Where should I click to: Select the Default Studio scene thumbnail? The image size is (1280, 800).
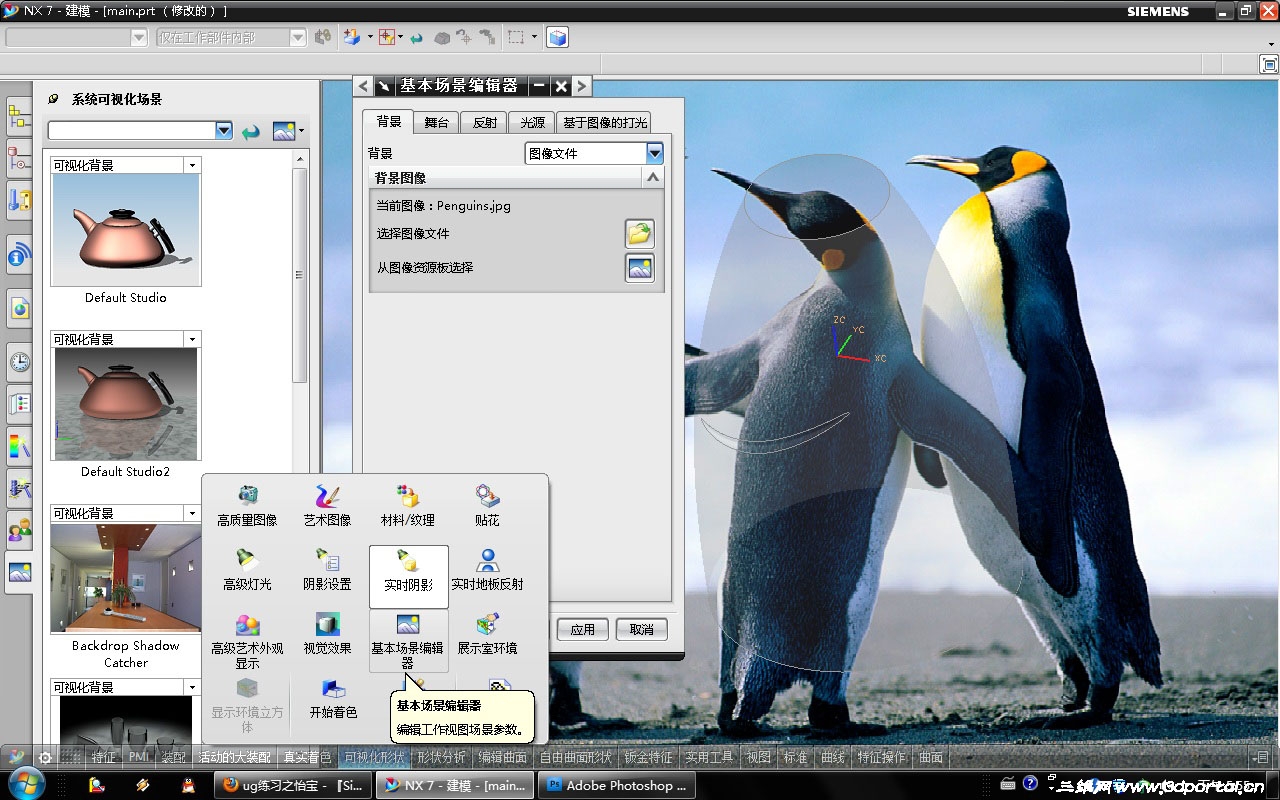[126, 230]
